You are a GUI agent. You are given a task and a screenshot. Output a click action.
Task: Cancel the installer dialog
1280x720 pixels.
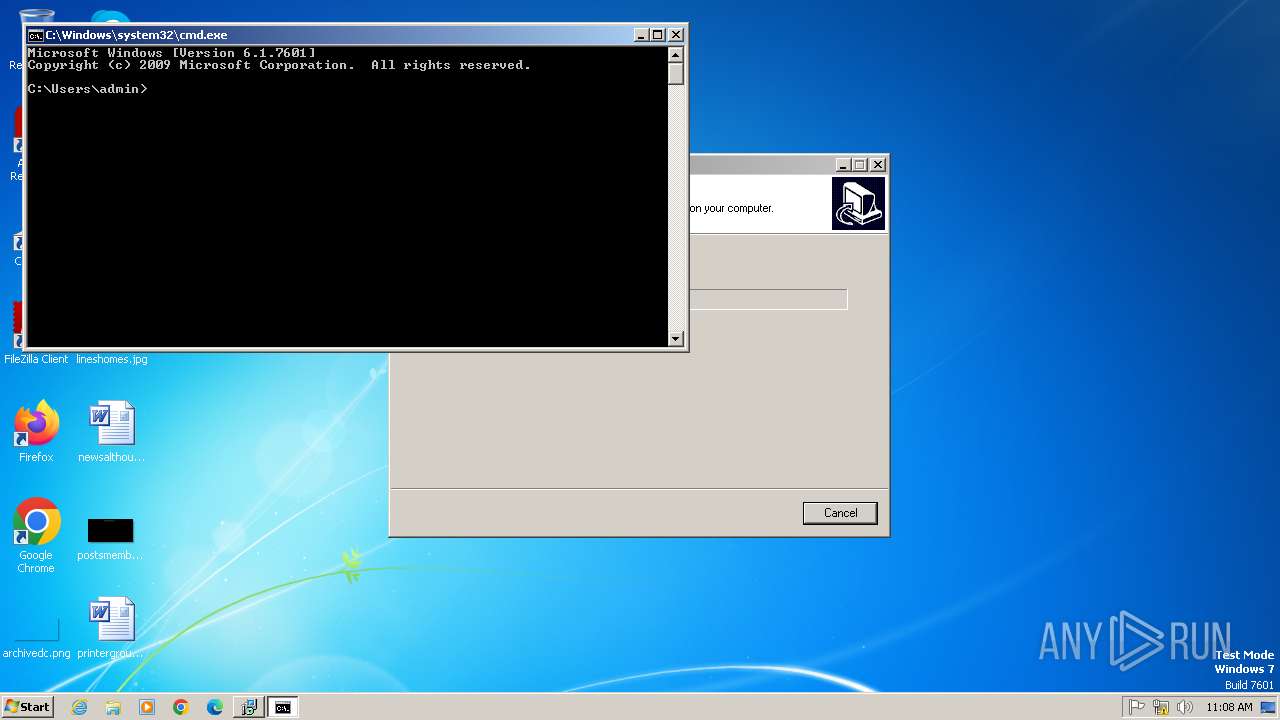point(840,513)
